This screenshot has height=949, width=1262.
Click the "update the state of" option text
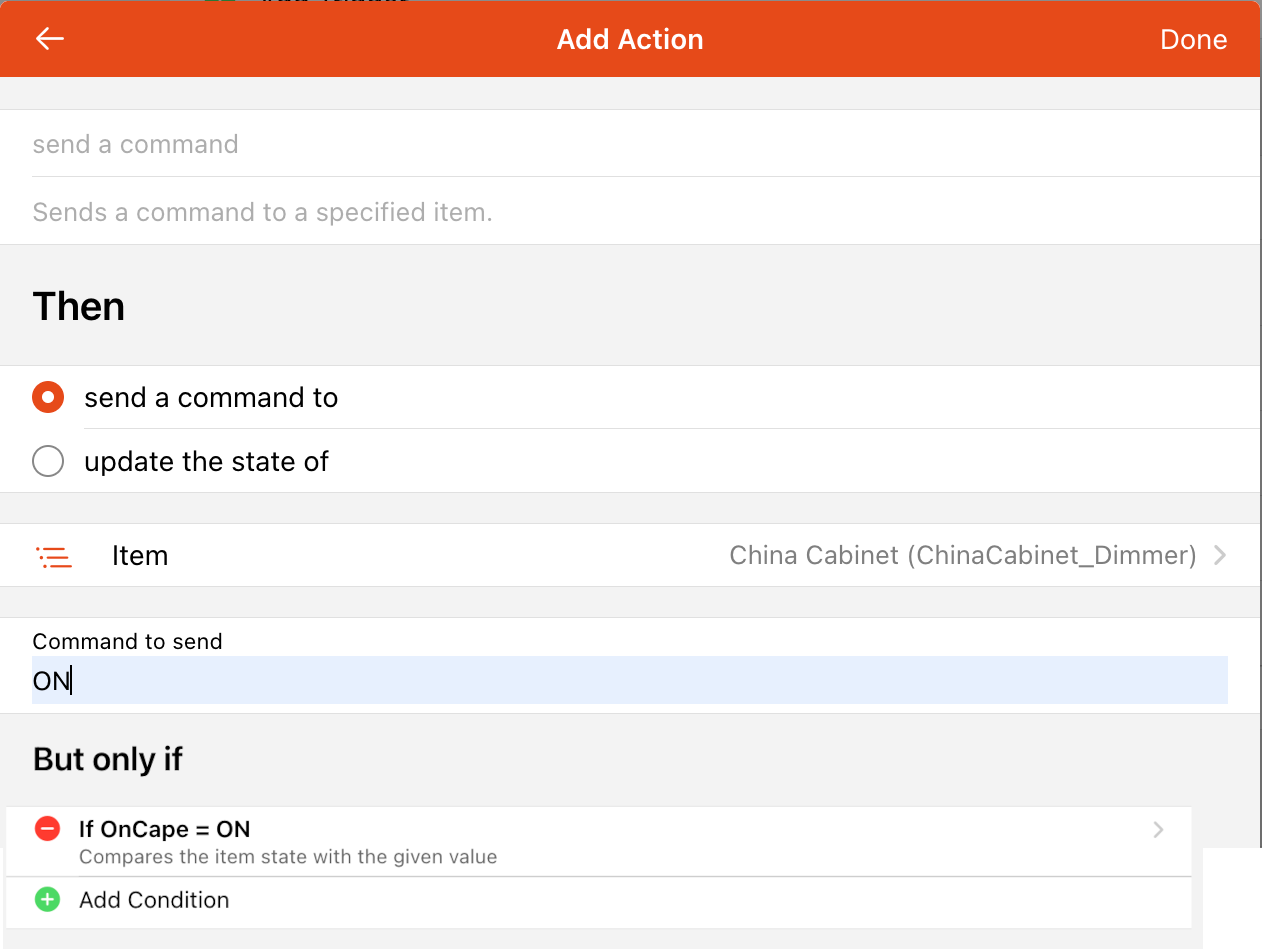[206, 462]
